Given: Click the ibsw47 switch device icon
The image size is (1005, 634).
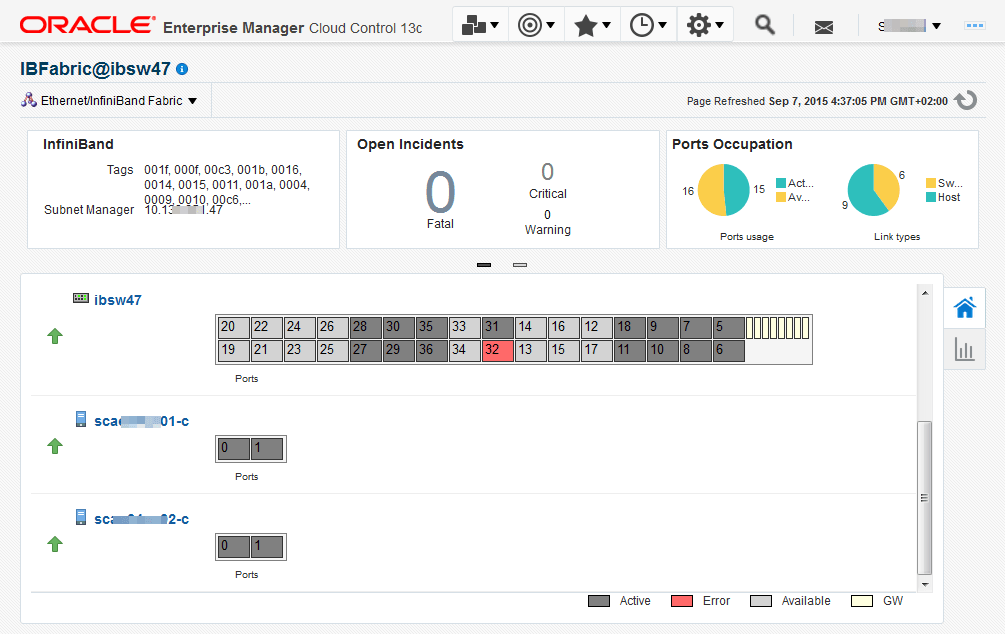Looking at the screenshot, I should point(81,298).
